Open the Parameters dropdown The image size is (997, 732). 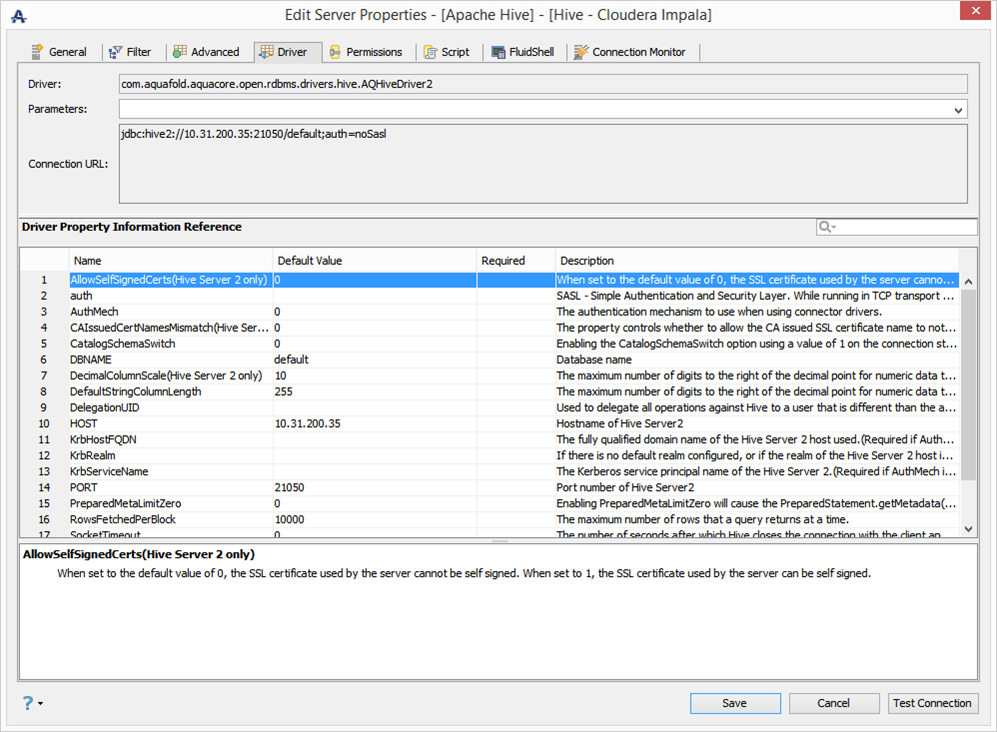(958, 110)
